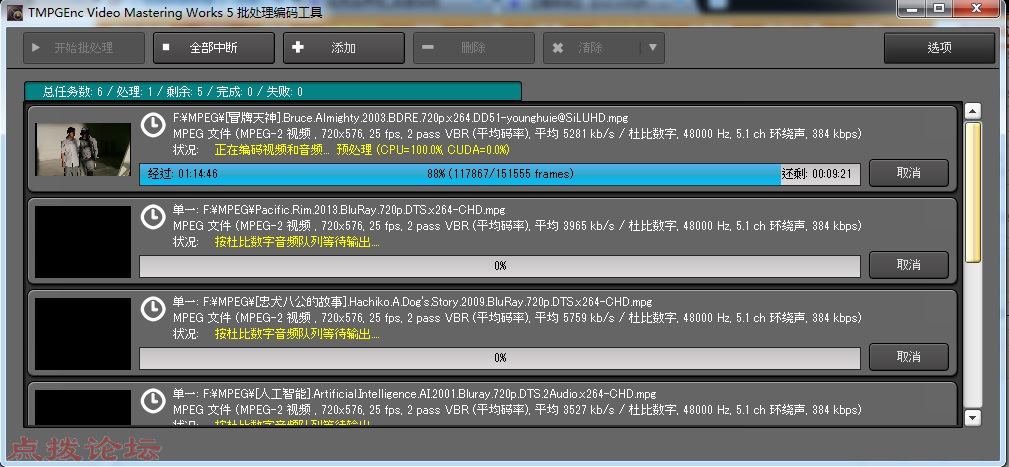Click the minus icon on 删除
Viewport: 1009px width, 467px height.
[x=427, y=48]
